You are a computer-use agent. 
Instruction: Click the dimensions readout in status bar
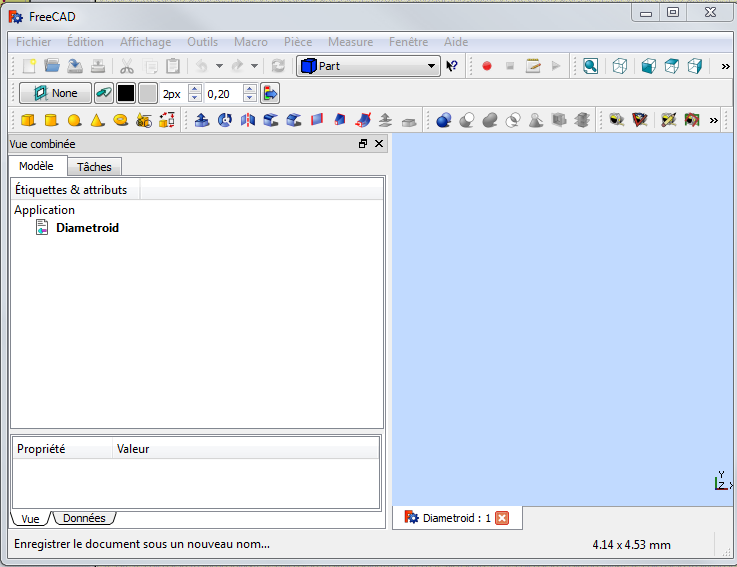[x=631, y=545]
